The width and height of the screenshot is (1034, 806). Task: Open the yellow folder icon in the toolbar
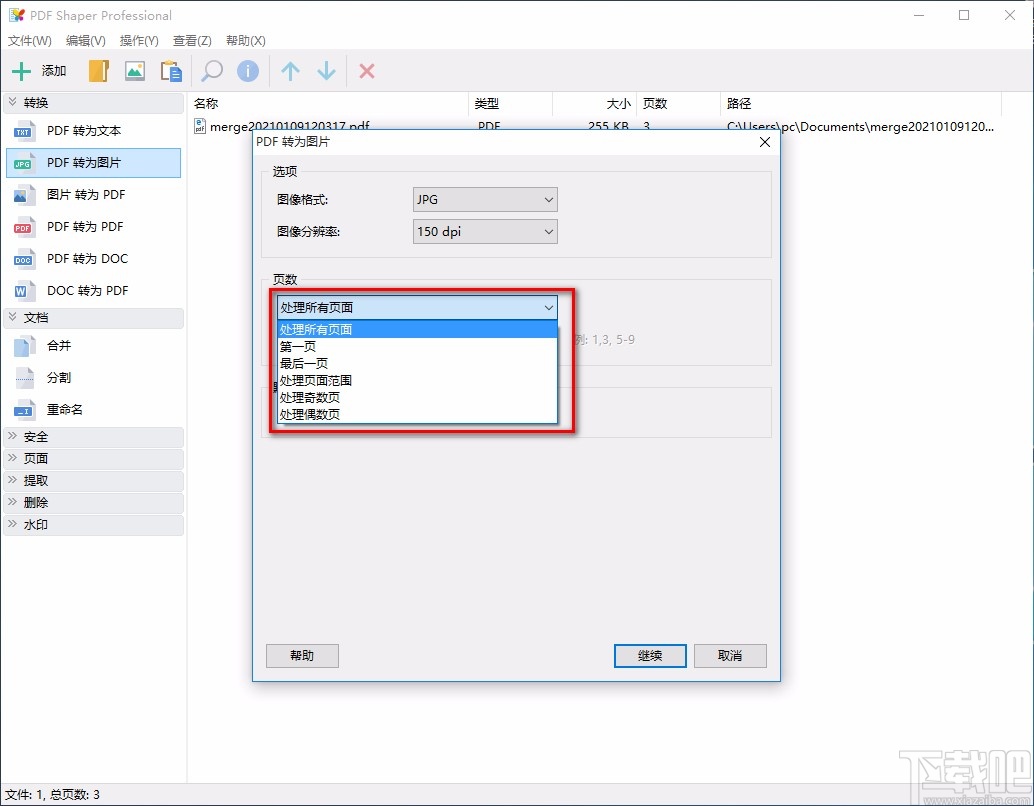pos(97,71)
